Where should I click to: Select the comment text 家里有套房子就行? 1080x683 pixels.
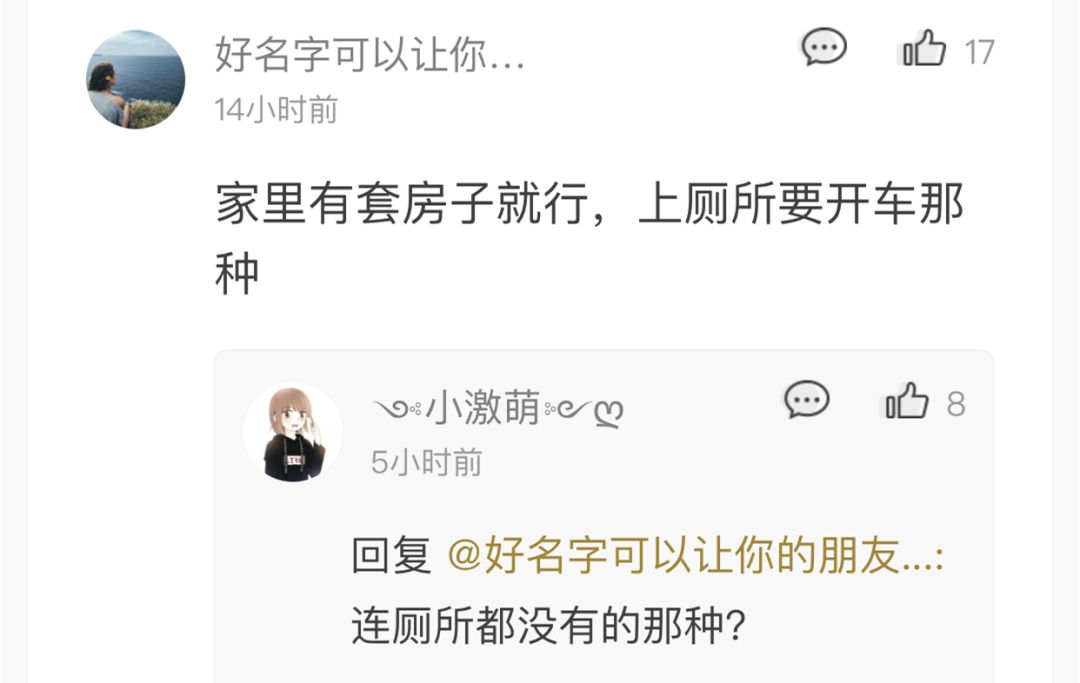tap(402, 204)
